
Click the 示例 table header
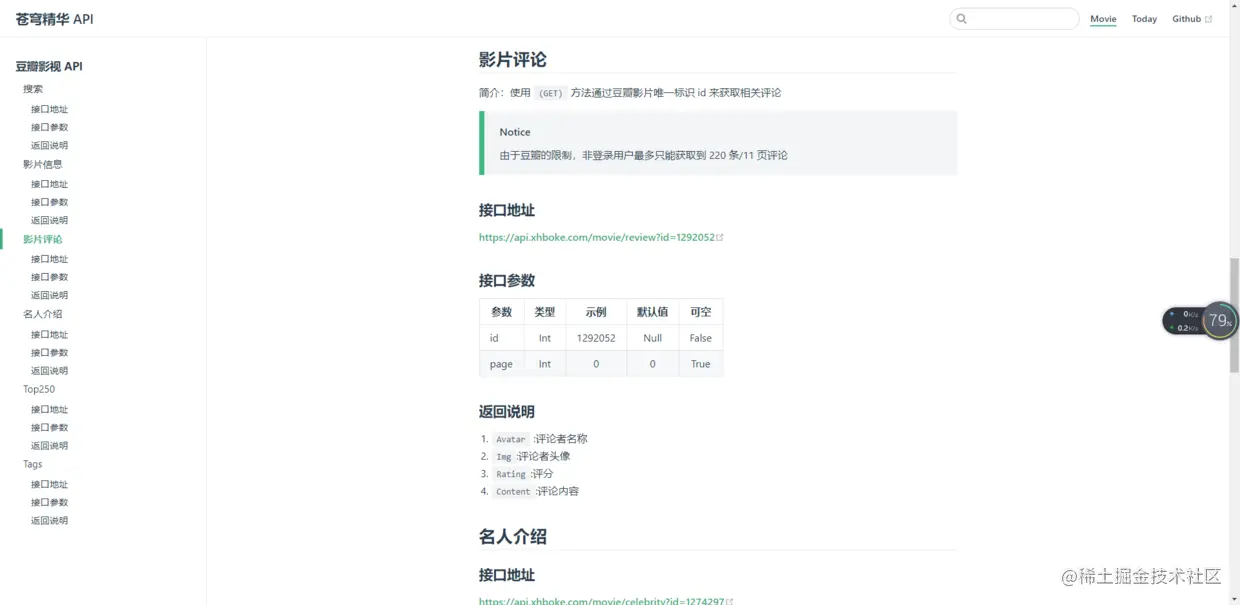[596, 312]
